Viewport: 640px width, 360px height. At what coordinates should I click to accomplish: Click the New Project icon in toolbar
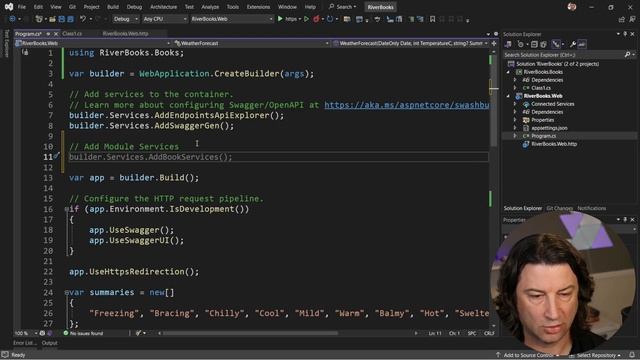tap(39, 19)
